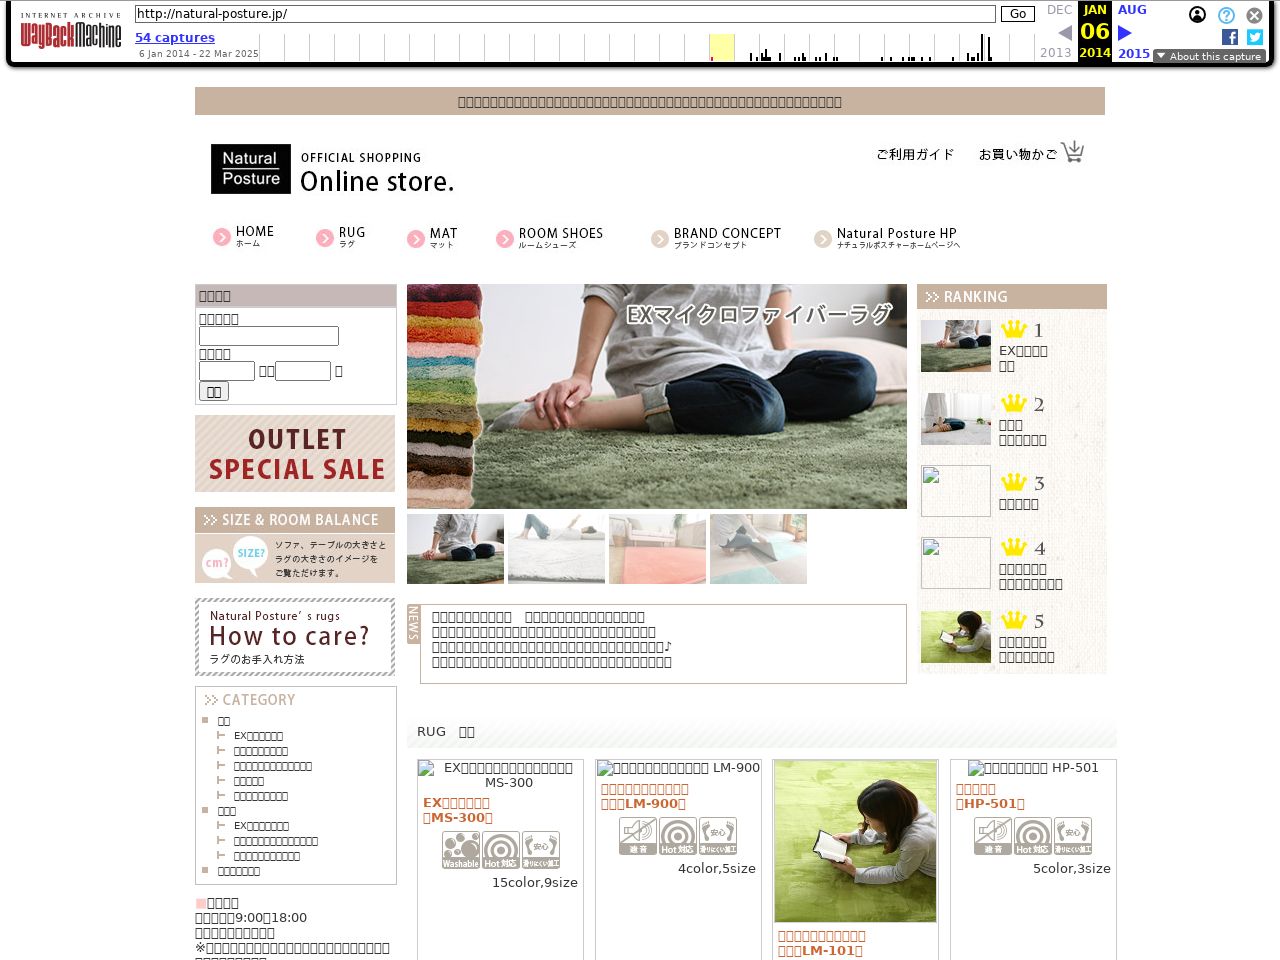Close the Wayback Machine toolbar
The image size is (1280, 960).
[1254, 15]
